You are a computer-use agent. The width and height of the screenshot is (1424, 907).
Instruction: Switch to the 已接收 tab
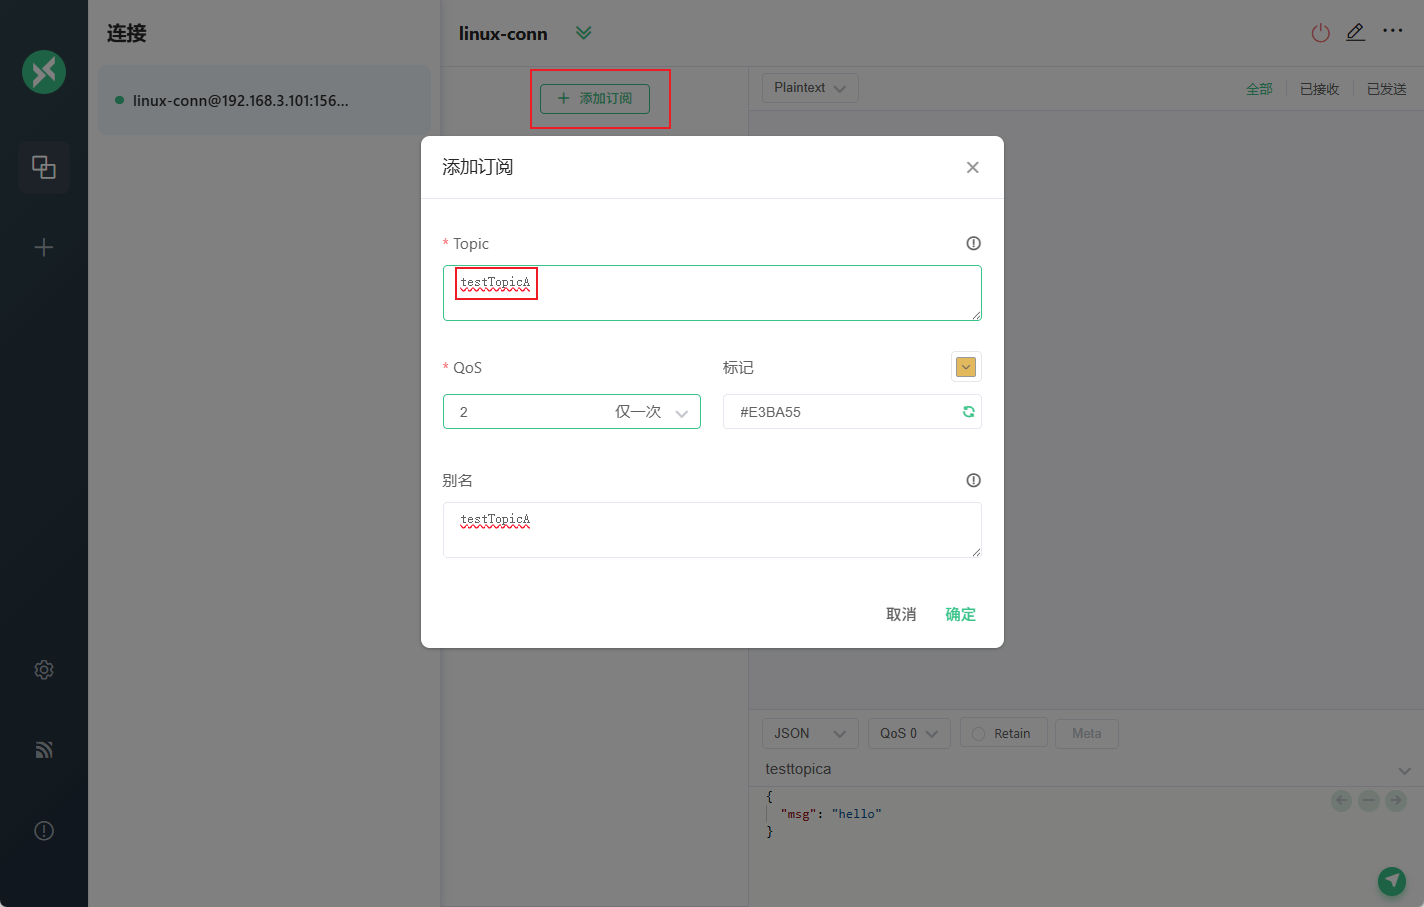pos(1319,89)
